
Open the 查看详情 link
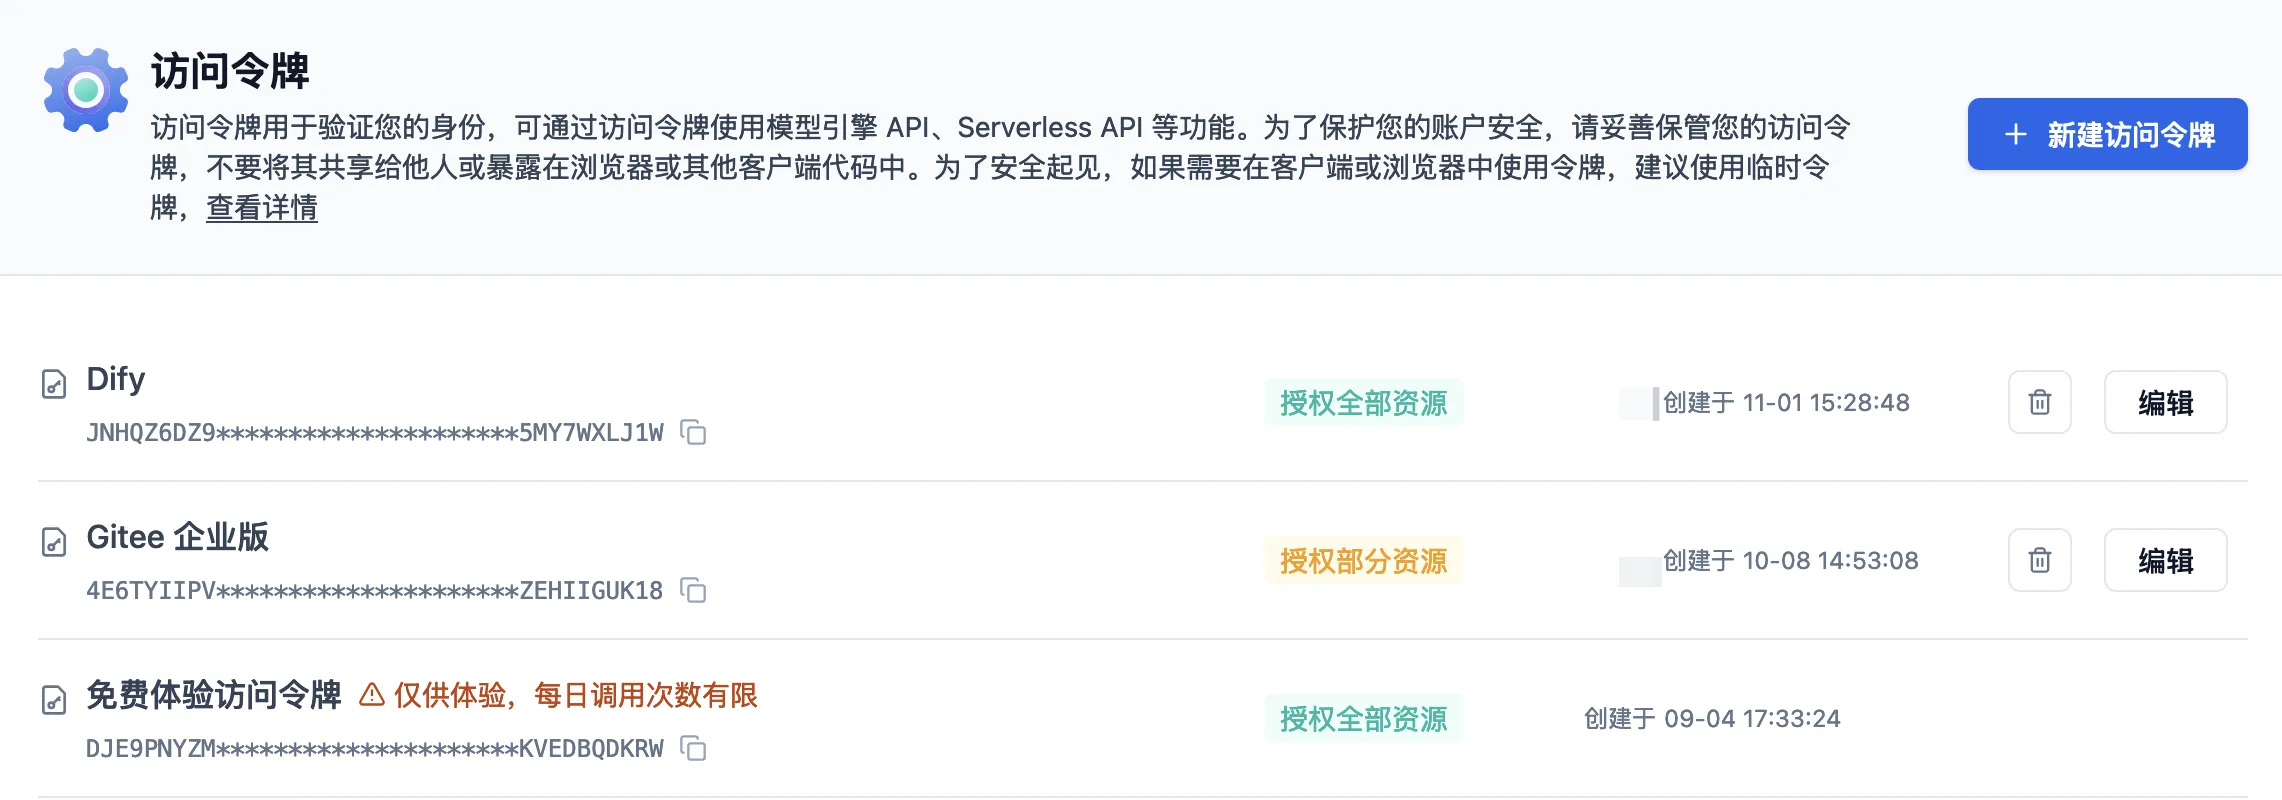coord(262,208)
